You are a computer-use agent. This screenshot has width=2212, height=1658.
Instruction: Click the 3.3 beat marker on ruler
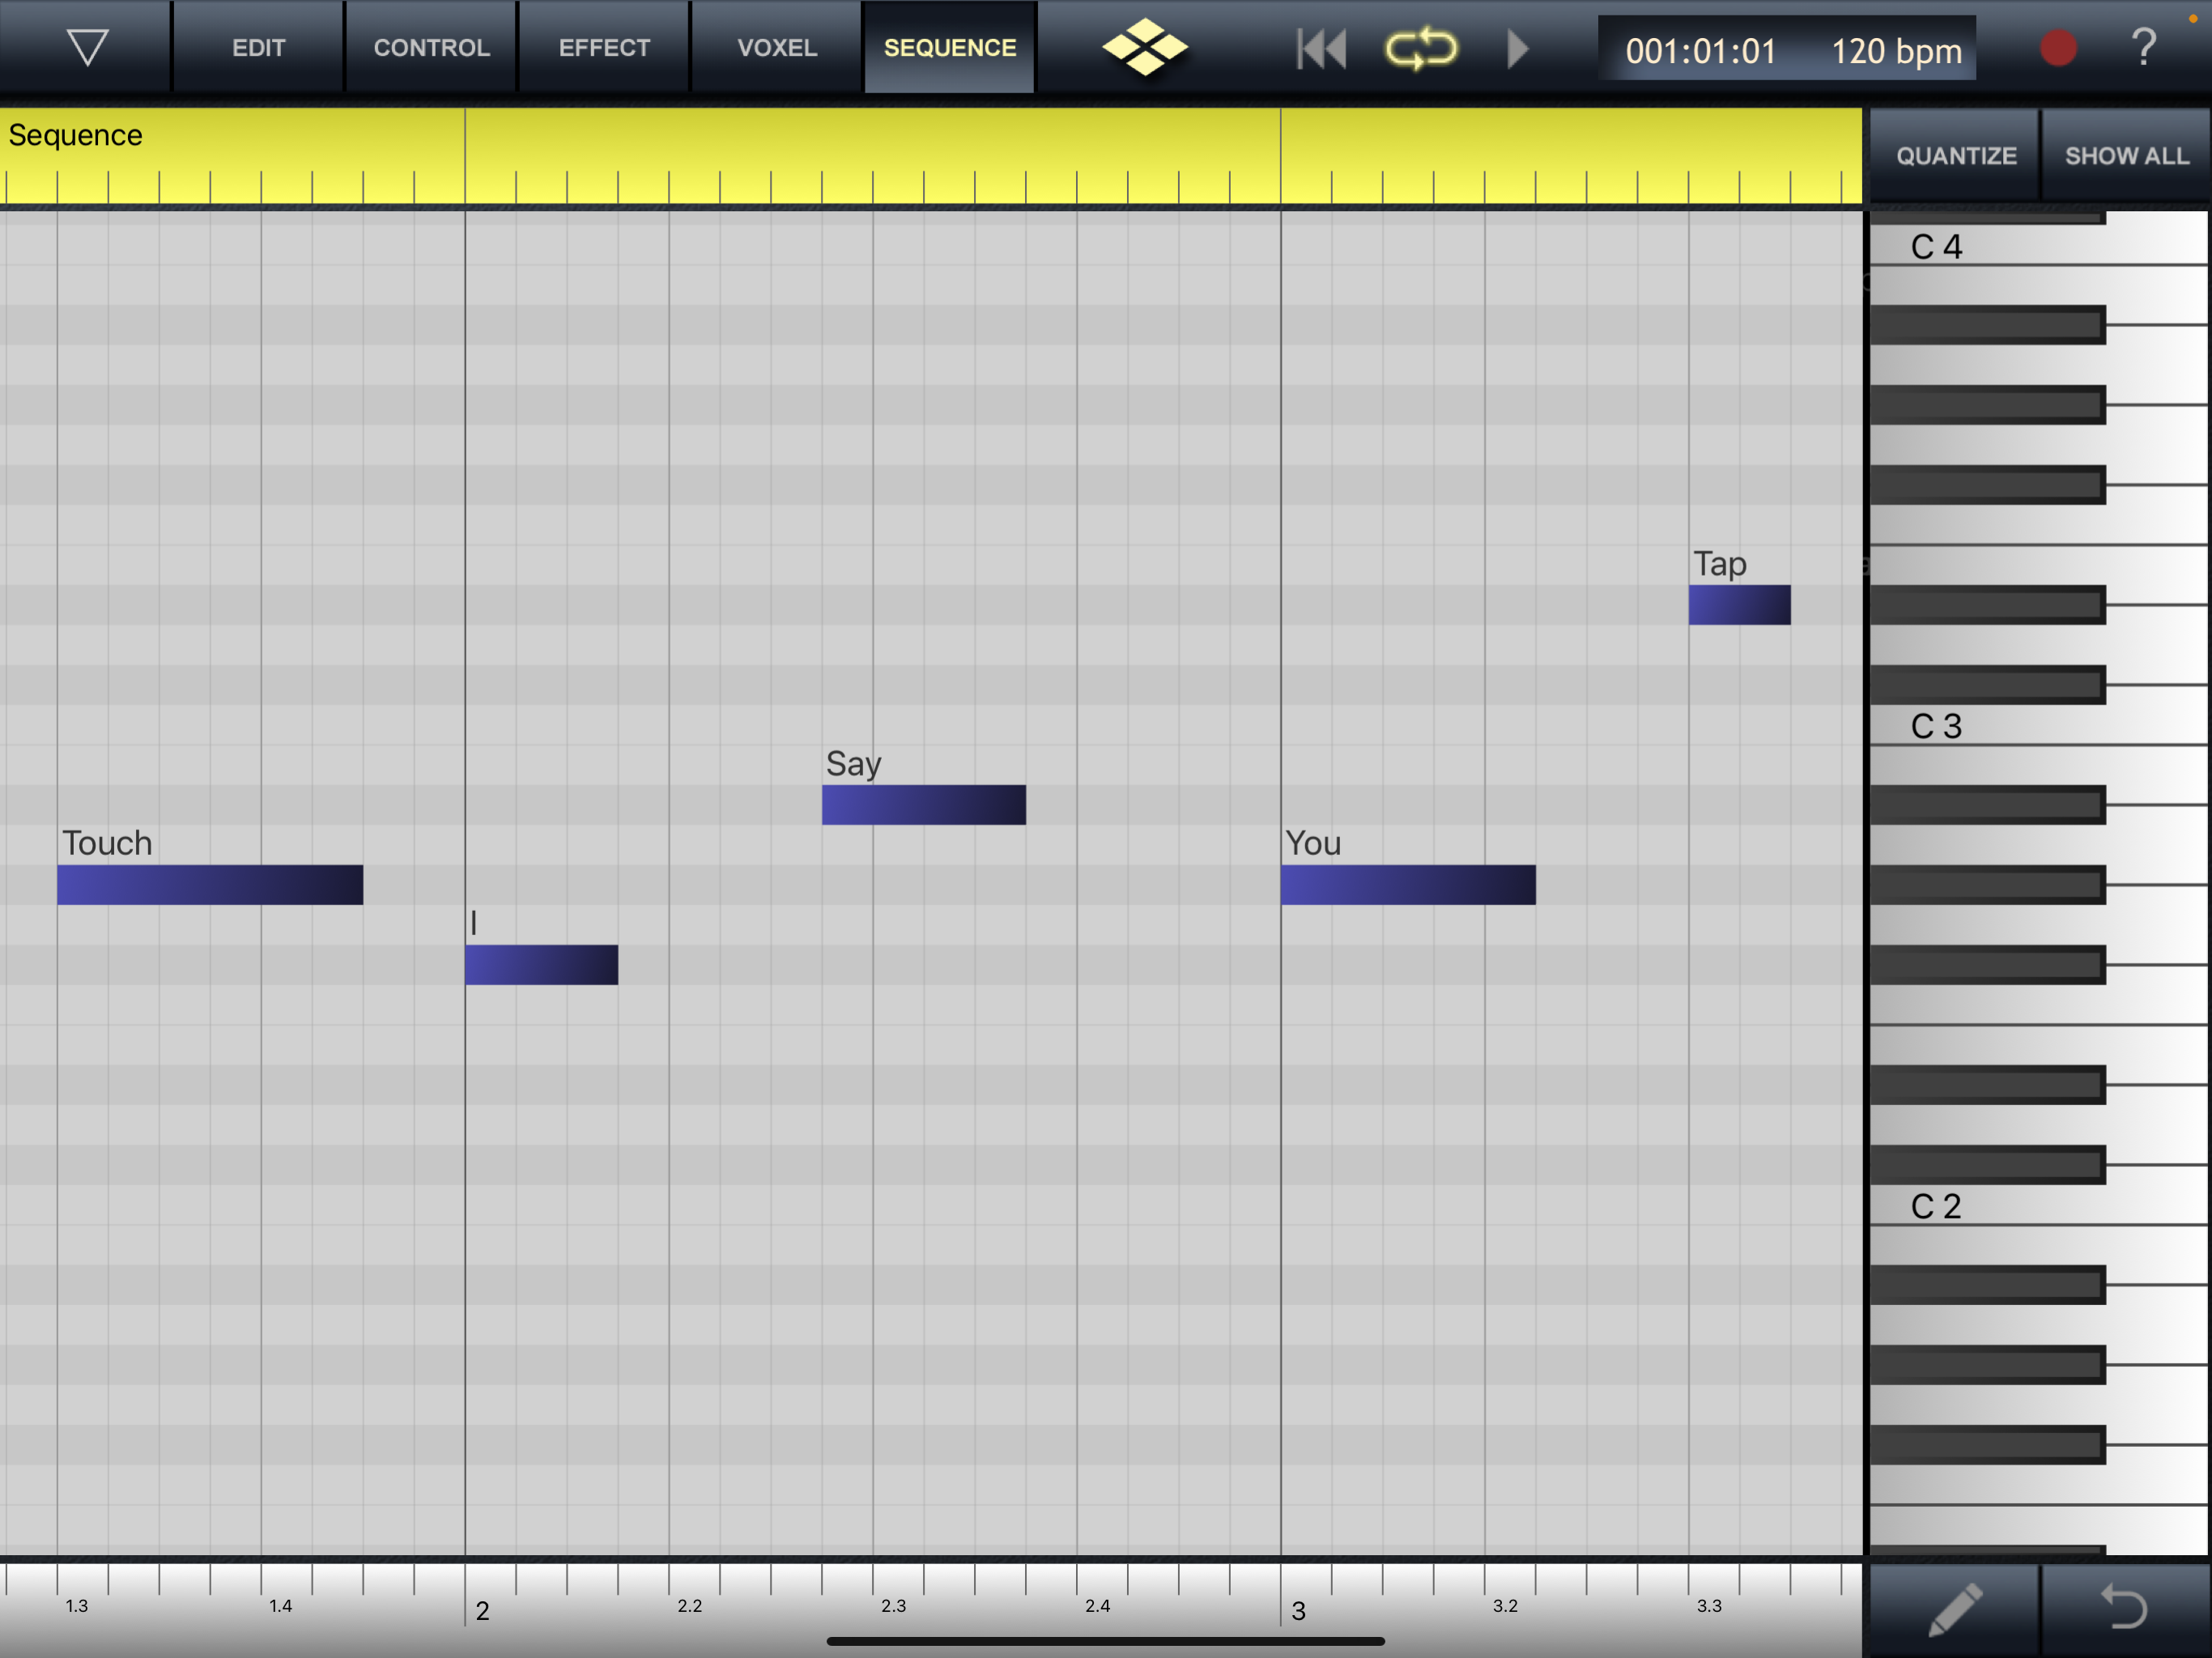click(1709, 1606)
